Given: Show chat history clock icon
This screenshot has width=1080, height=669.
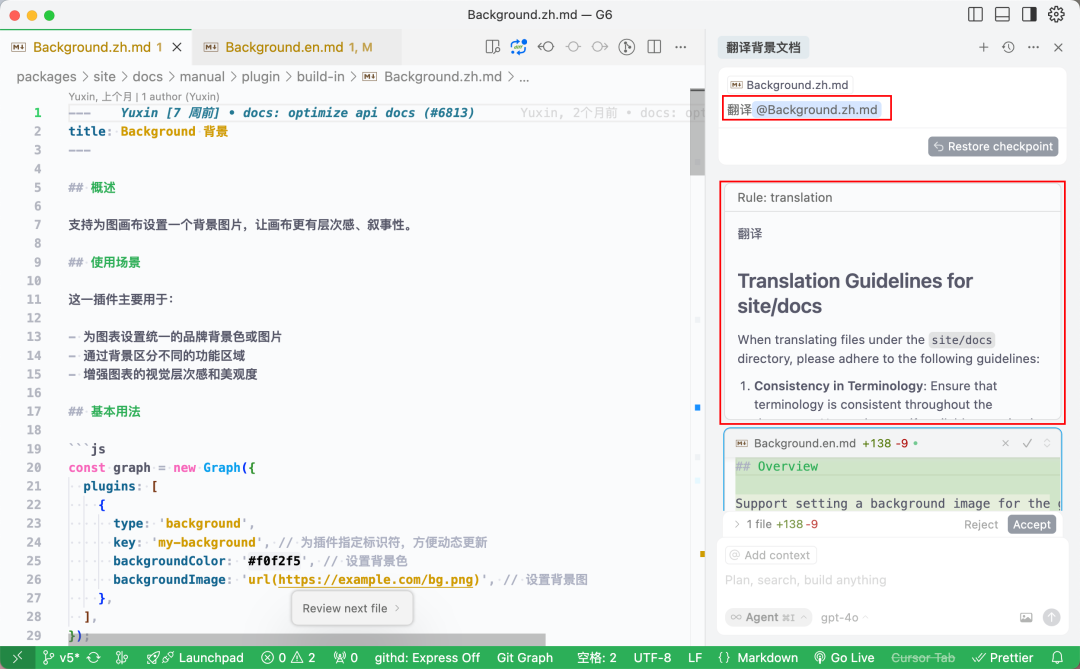Looking at the screenshot, I should (1008, 47).
